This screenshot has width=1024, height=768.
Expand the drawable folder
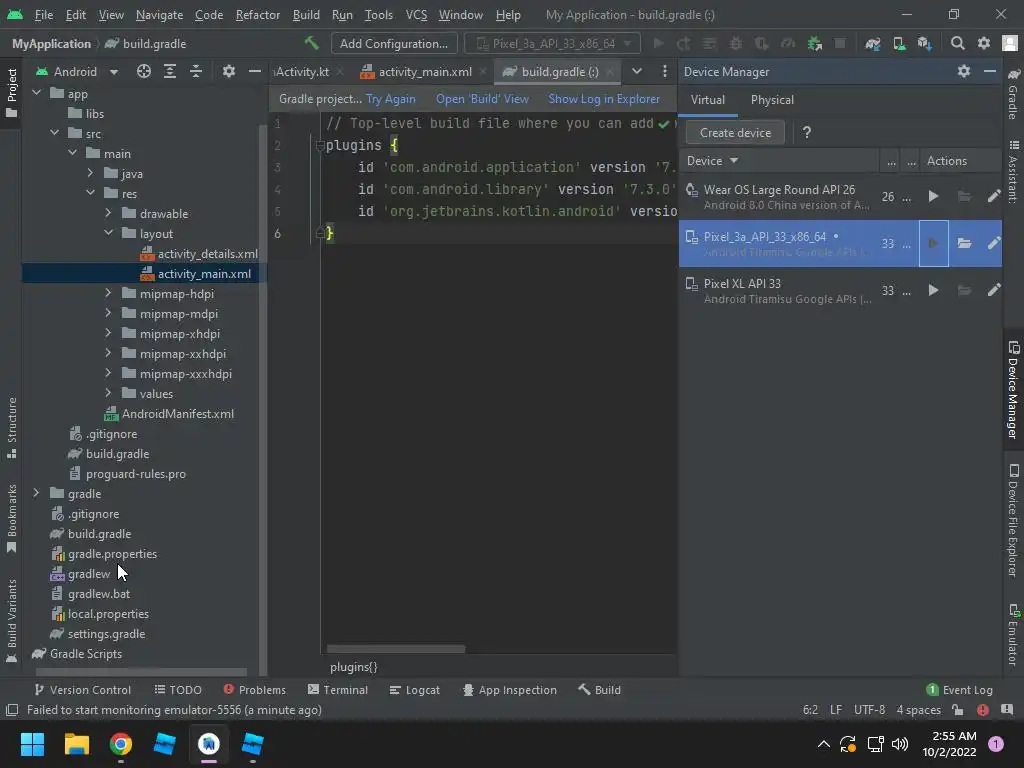click(x=108, y=213)
